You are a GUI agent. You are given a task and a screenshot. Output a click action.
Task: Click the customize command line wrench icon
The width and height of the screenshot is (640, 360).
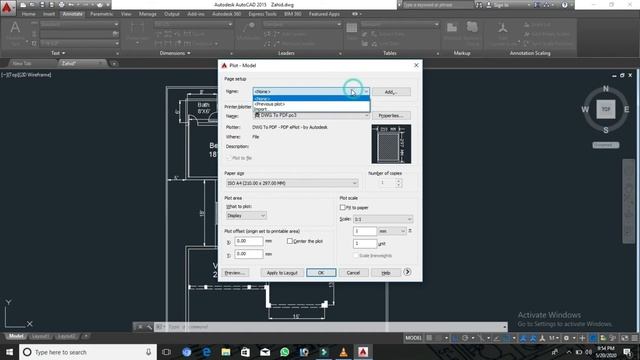pos(149,327)
